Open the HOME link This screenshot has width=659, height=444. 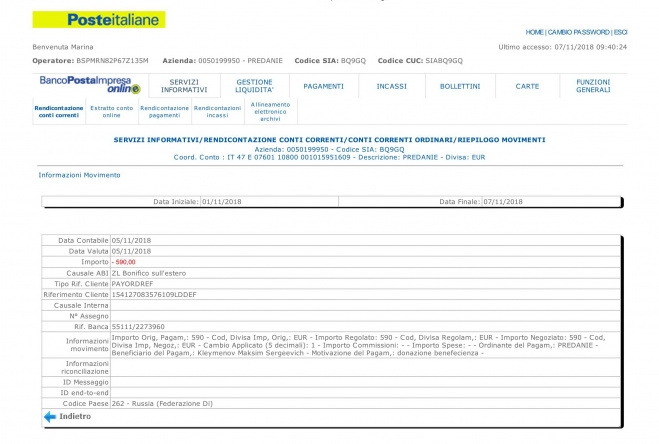pyautogui.click(x=535, y=32)
